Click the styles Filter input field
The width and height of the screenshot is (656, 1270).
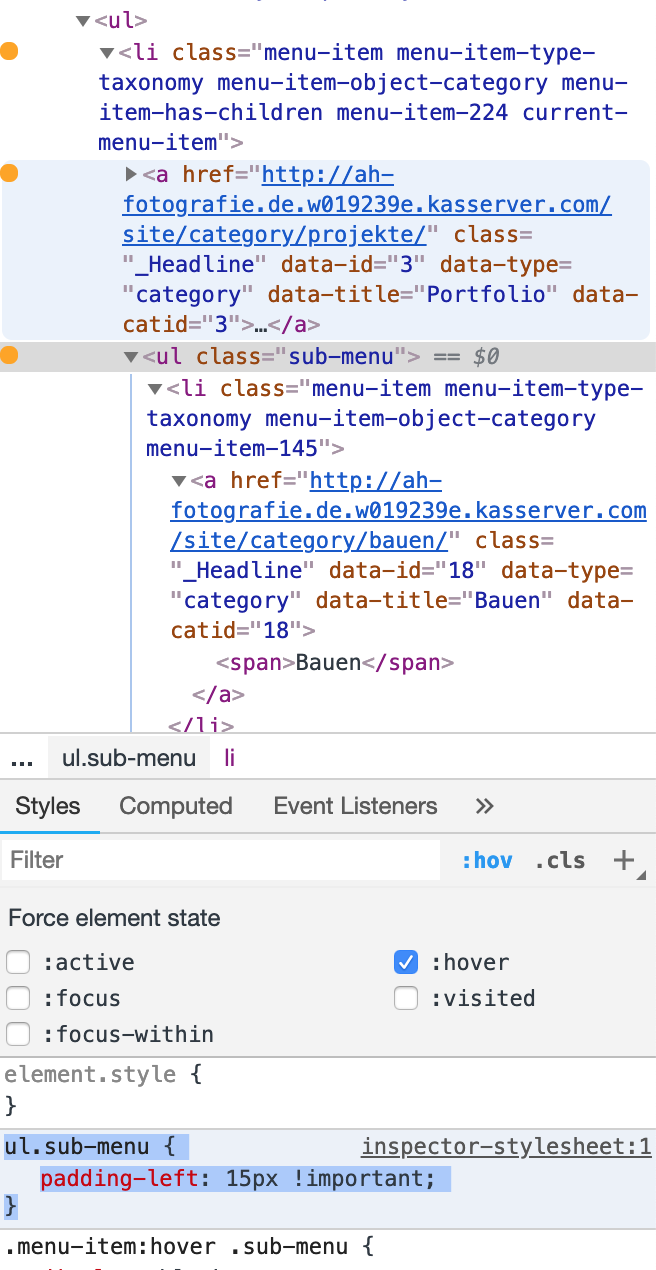(x=220, y=860)
